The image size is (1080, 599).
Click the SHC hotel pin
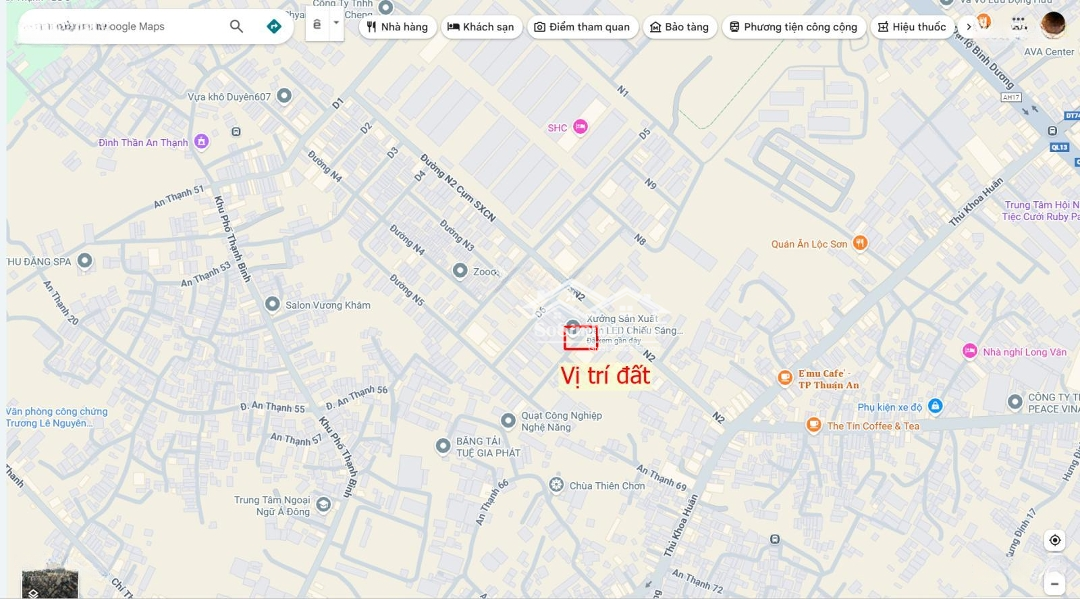pos(581,127)
